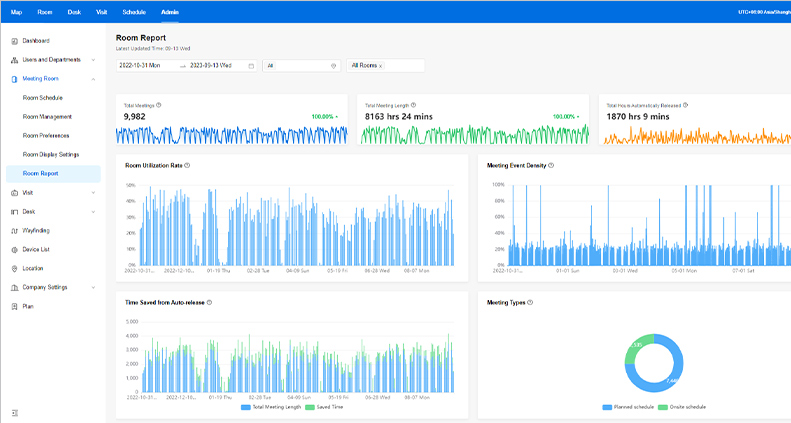
Task: Click the Location pin icon in sidebar
Action: click(13, 268)
